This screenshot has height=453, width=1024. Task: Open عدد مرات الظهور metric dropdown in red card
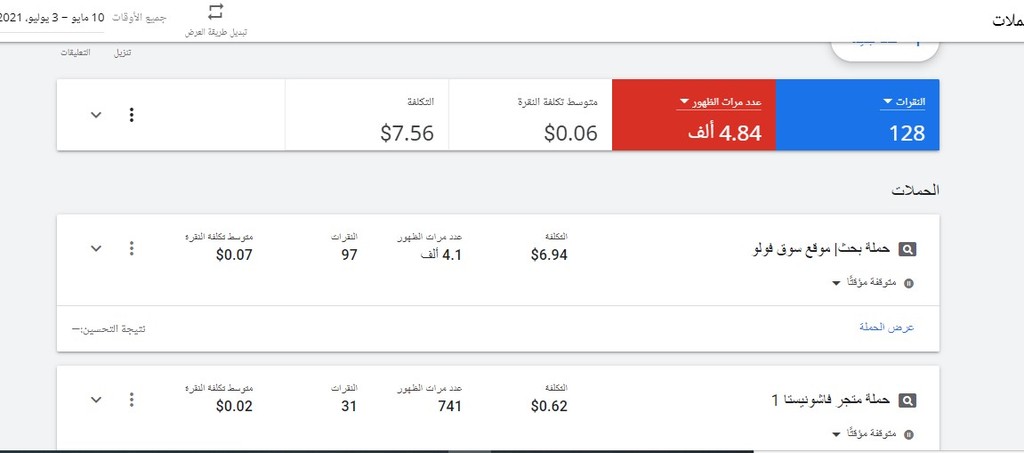pos(719,102)
